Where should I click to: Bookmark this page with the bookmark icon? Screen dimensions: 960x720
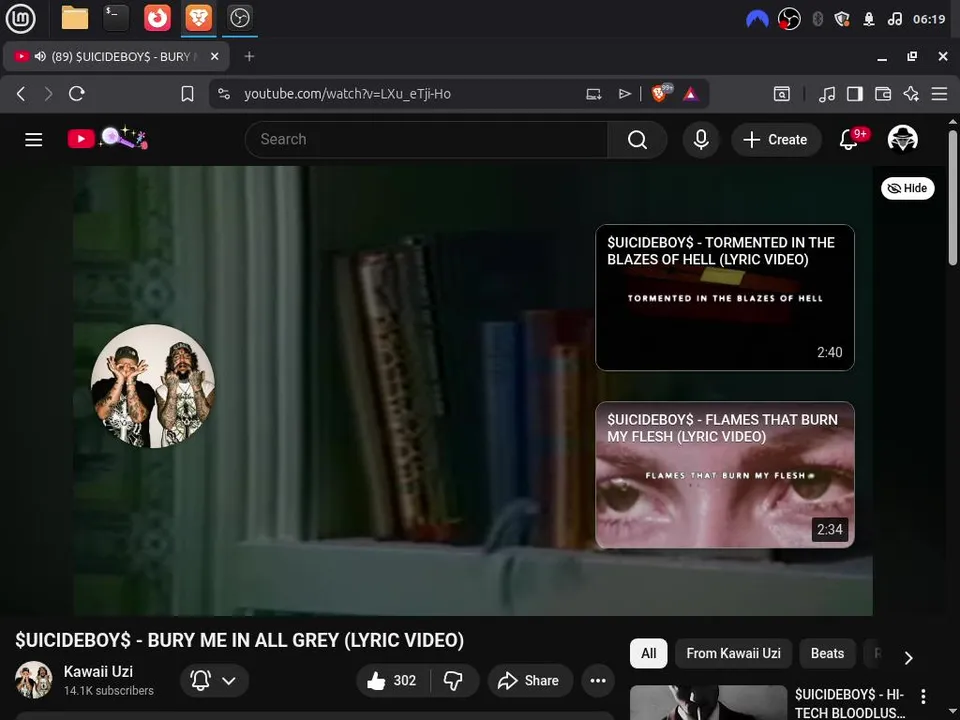(x=187, y=94)
